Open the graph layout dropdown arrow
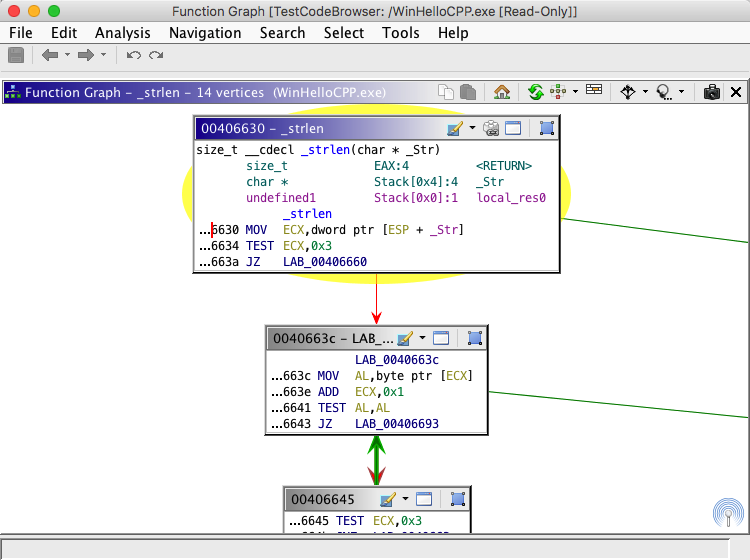This screenshot has width=750, height=560. tap(576, 92)
